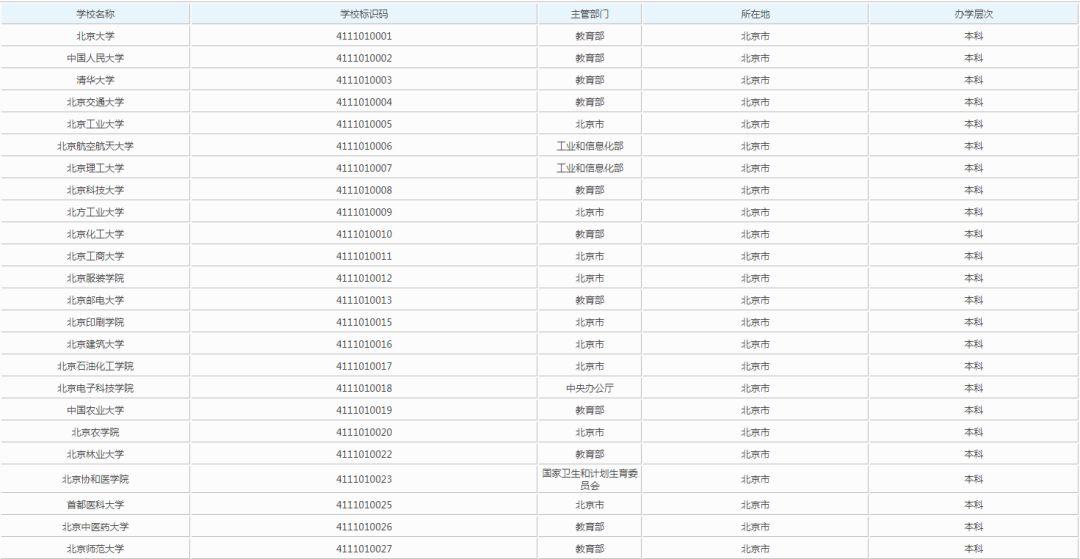This screenshot has width=1080, height=559.
Task: Click the code 4111010016
Action: click(364, 344)
